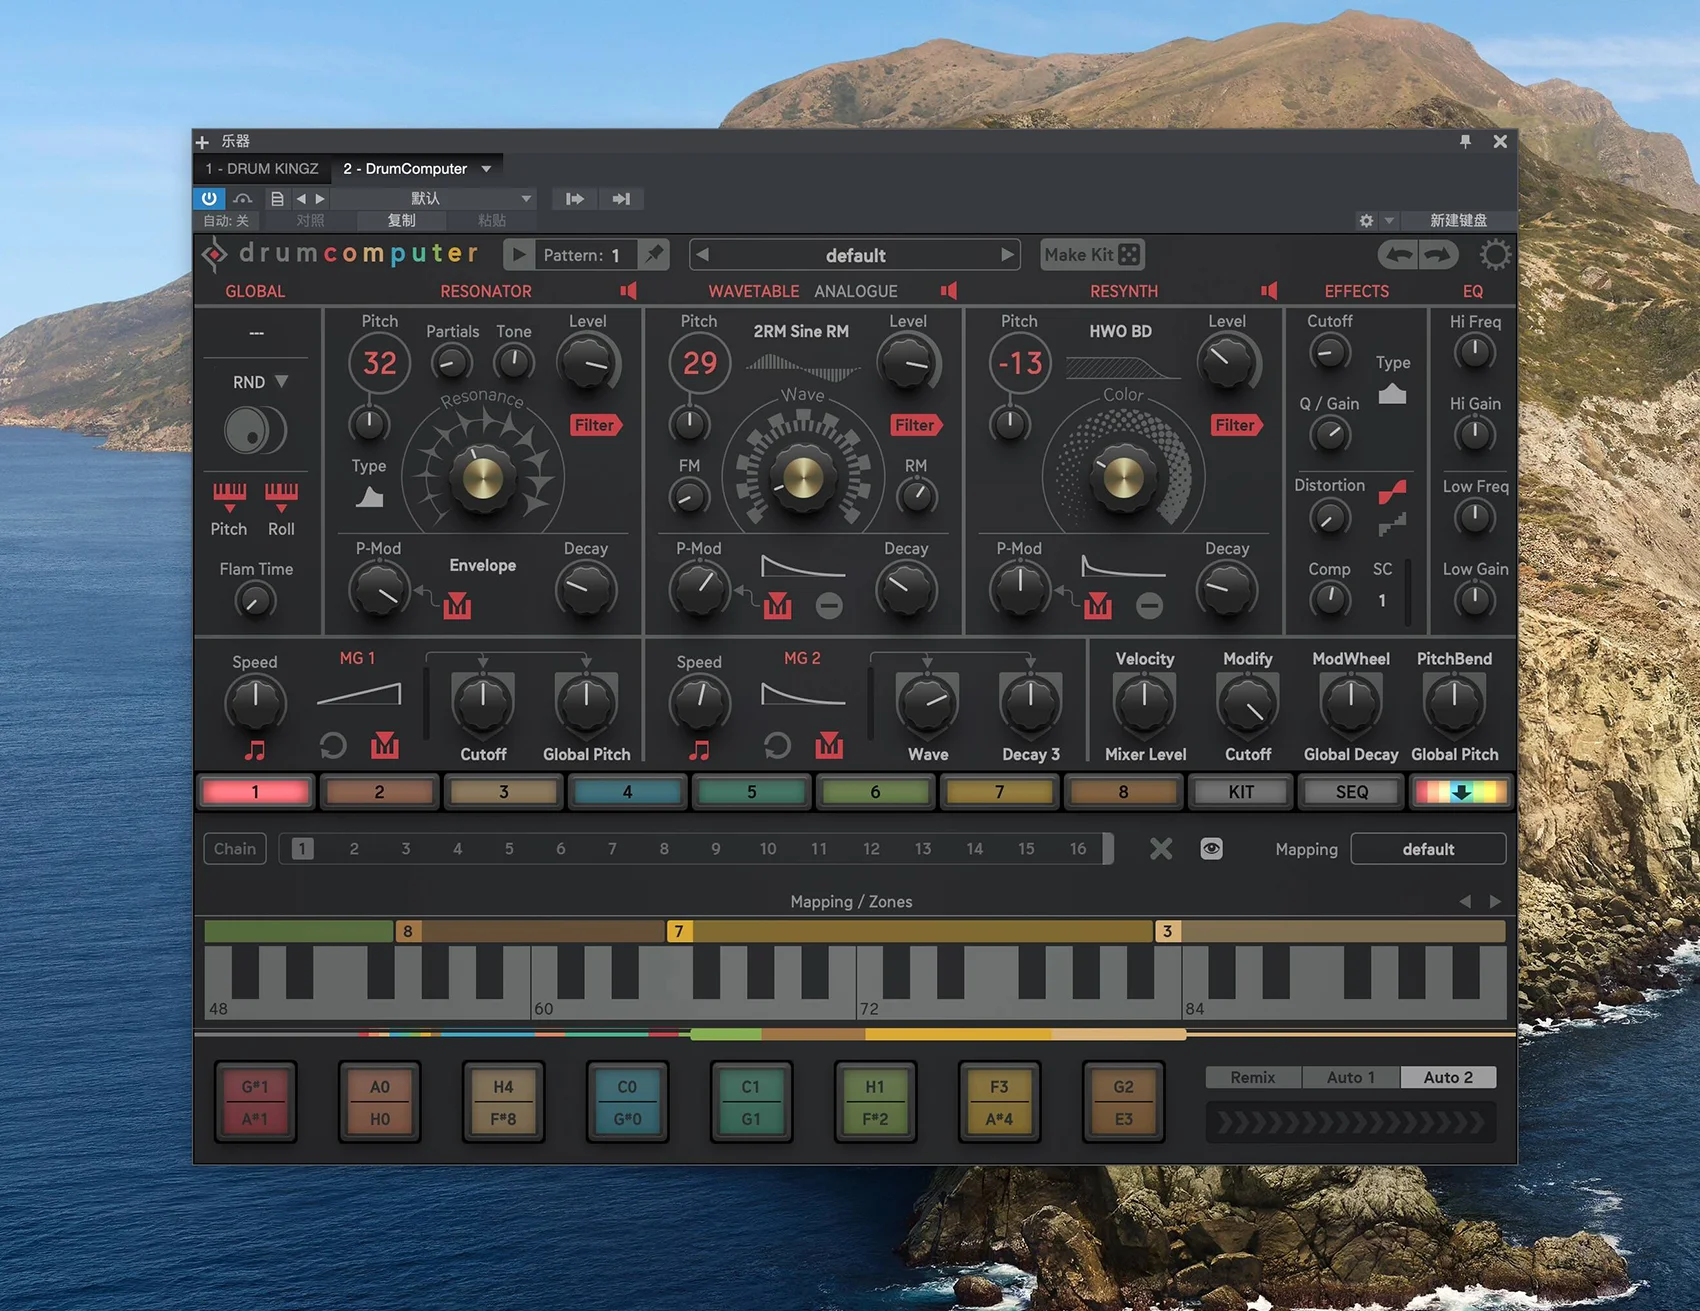Click the Resonator envelope M icon
The width and height of the screenshot is (1700, 1311).
click(457, 605)
